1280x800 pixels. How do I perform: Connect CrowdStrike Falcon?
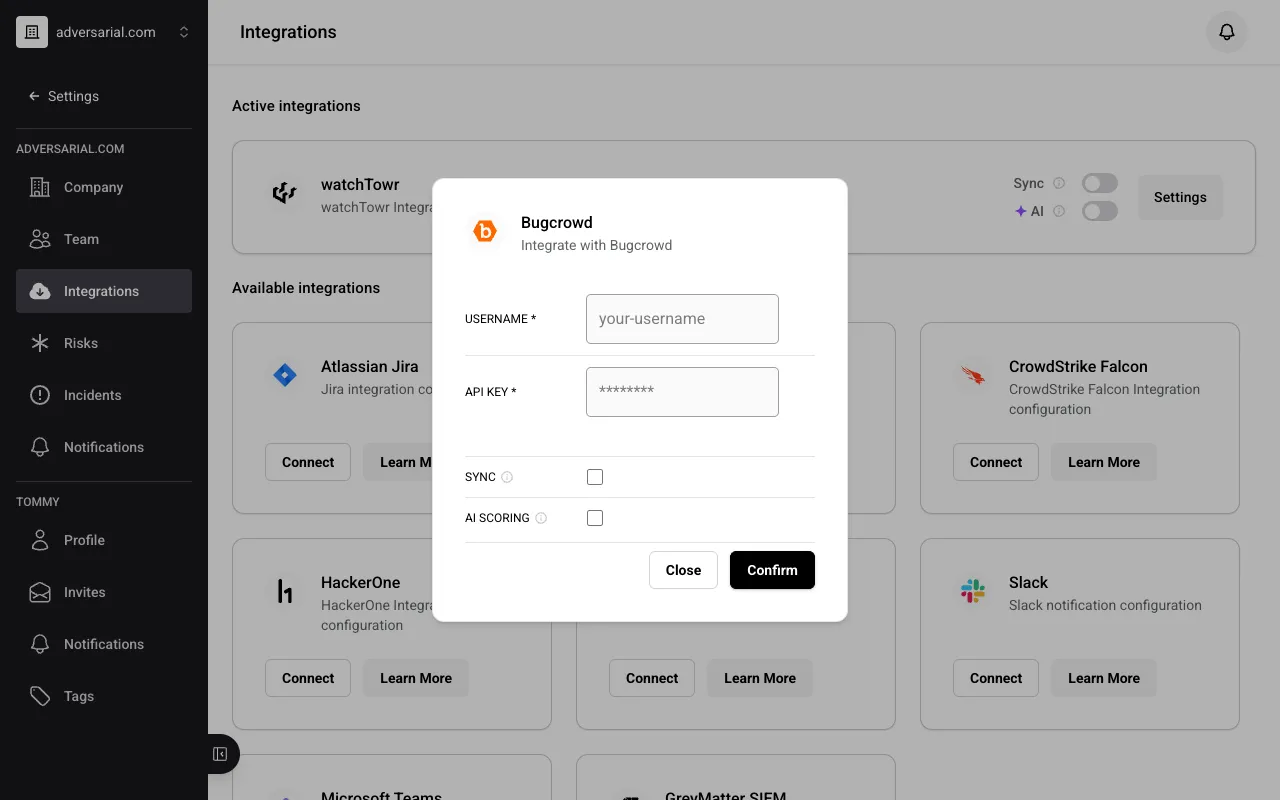996,462
